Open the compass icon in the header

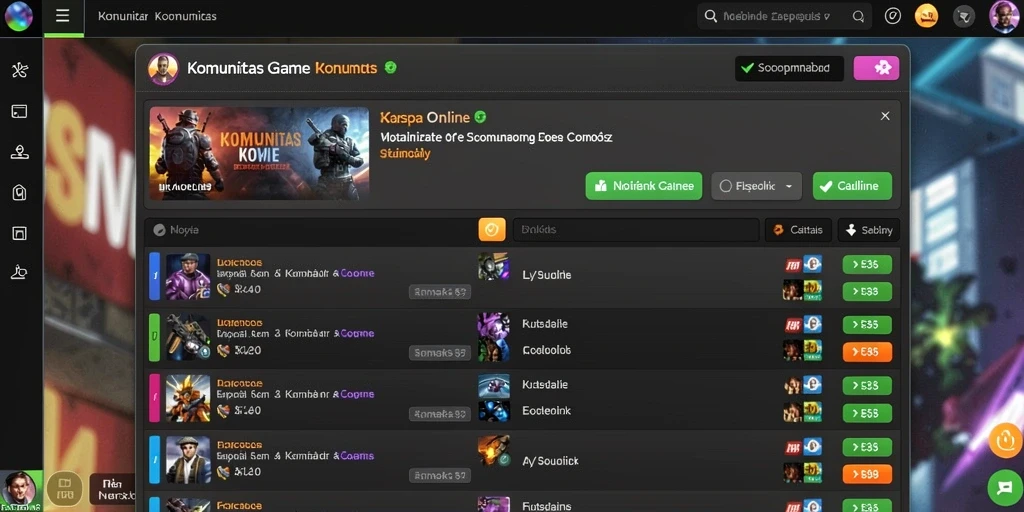[x=893, y=16]
